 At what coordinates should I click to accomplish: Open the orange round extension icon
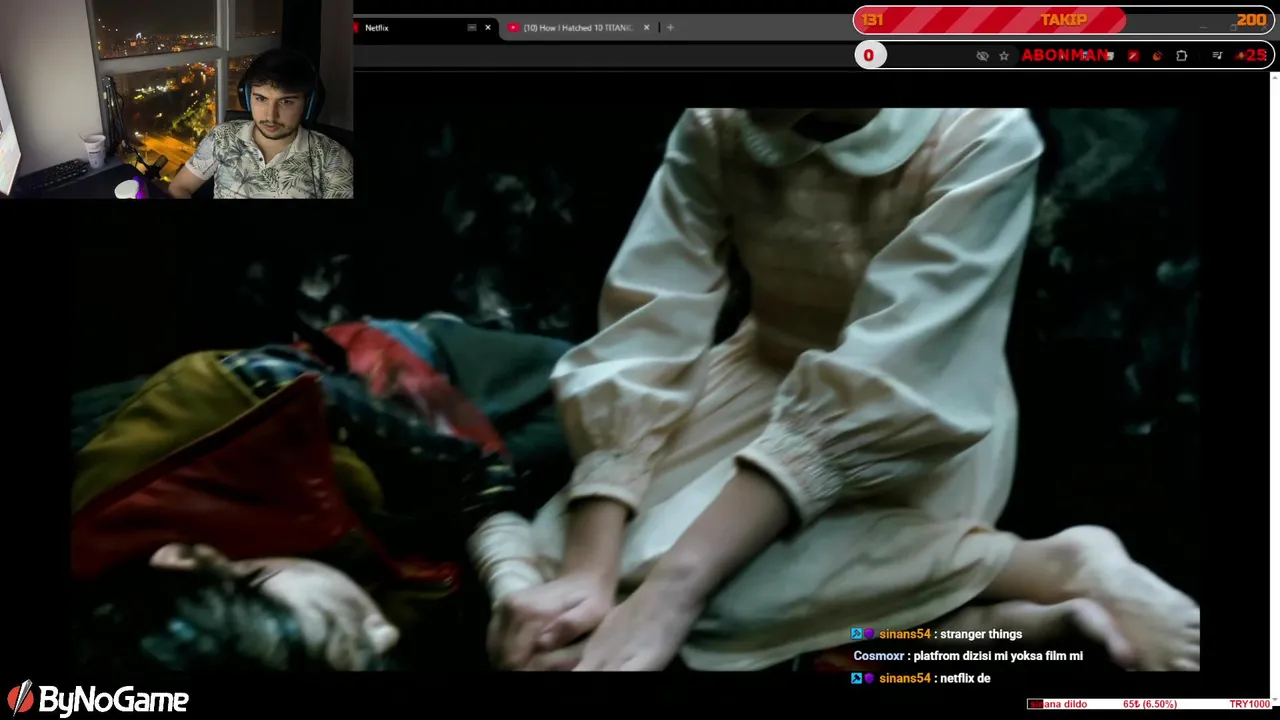click(1157, 56)
